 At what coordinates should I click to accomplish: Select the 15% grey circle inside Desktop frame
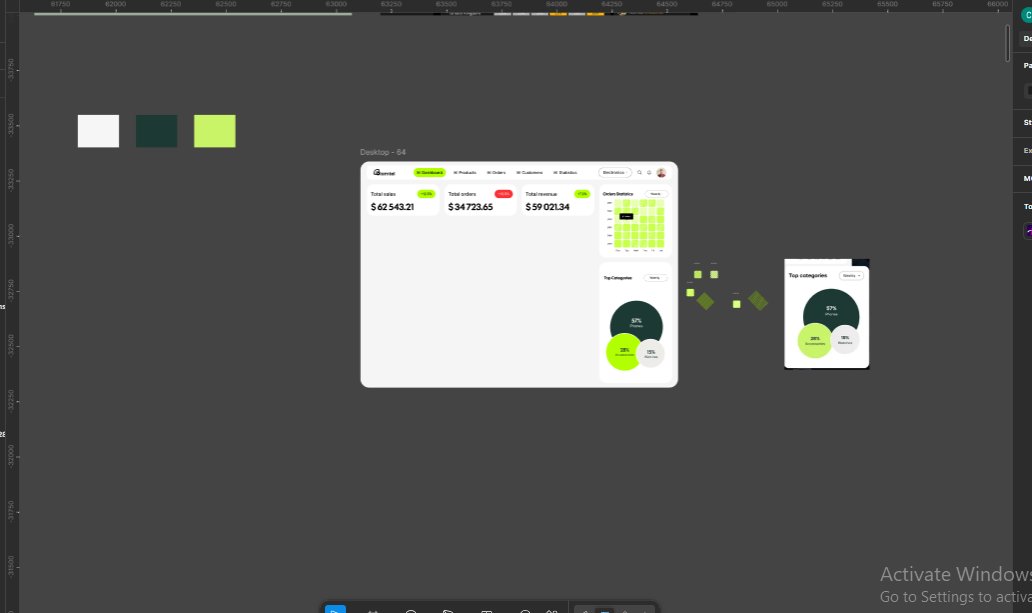(x=651, y=354)
